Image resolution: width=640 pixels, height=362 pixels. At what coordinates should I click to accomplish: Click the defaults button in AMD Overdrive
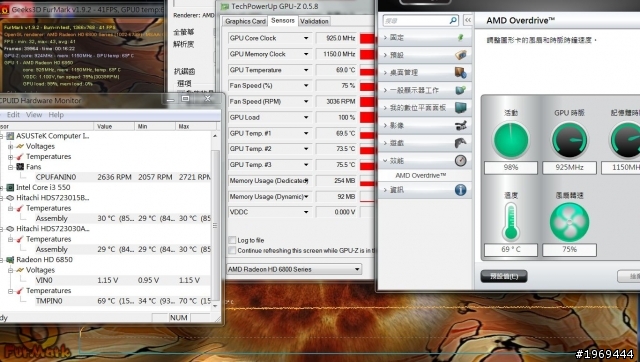504,276
